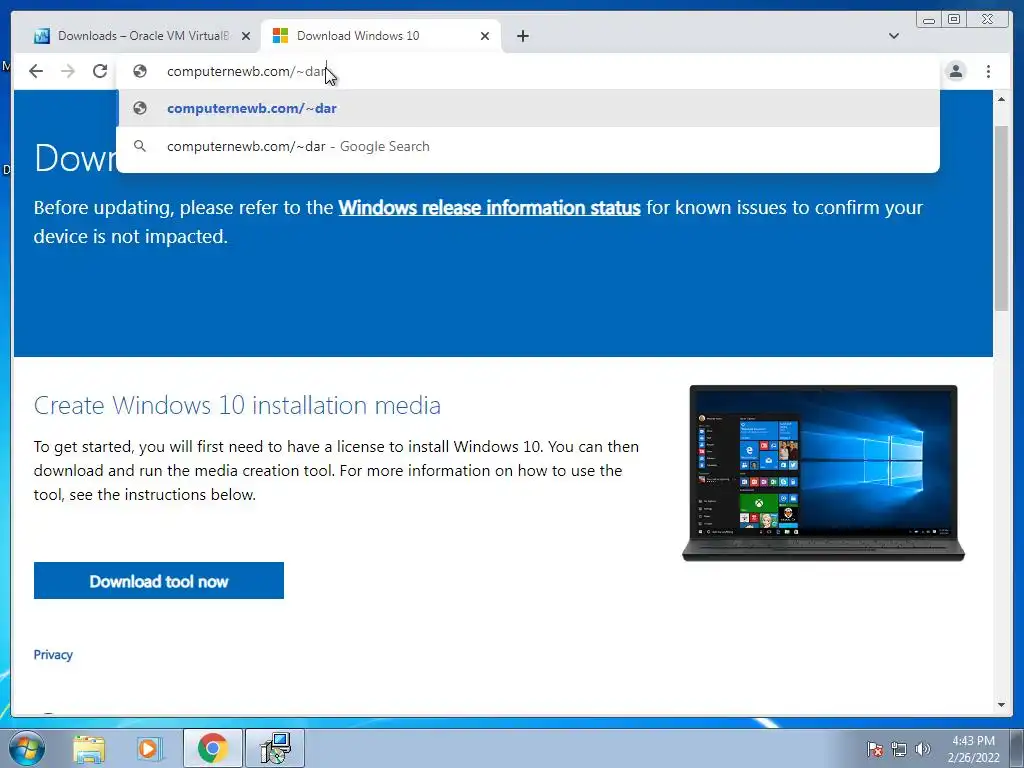Open the Privacy link
The width and height of the screenshot is (1024, 768).
coord(53,654)
